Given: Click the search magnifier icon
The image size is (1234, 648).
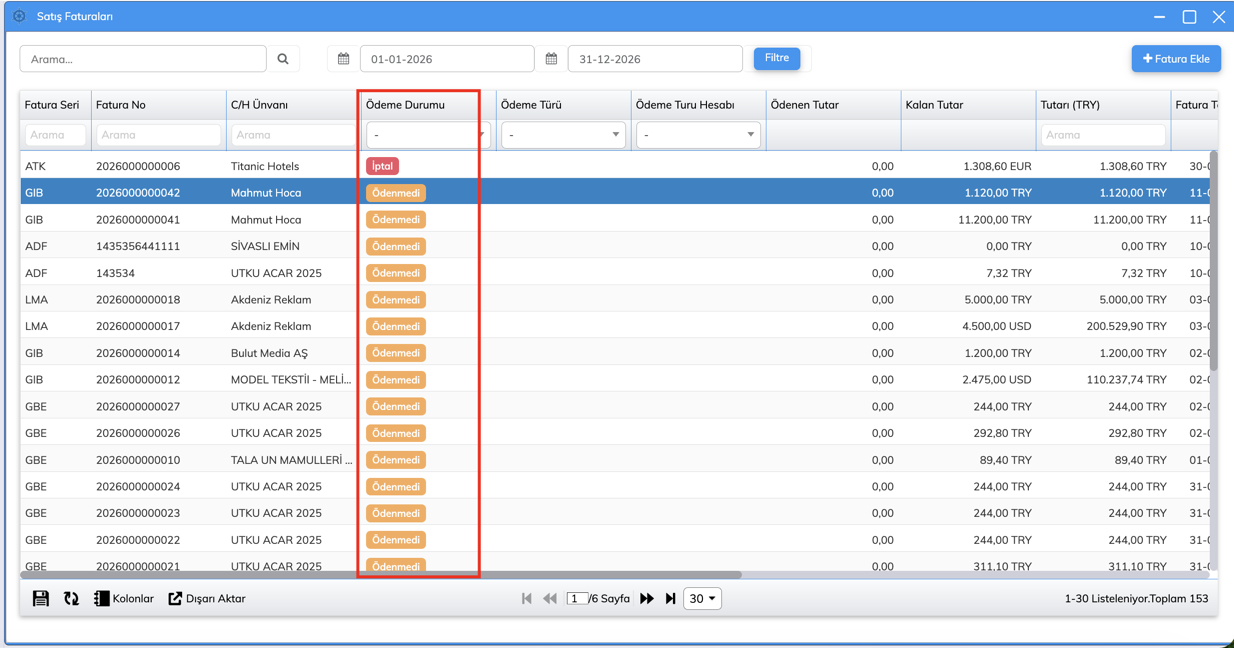Looking at the screenshot, I should [283, 59].
